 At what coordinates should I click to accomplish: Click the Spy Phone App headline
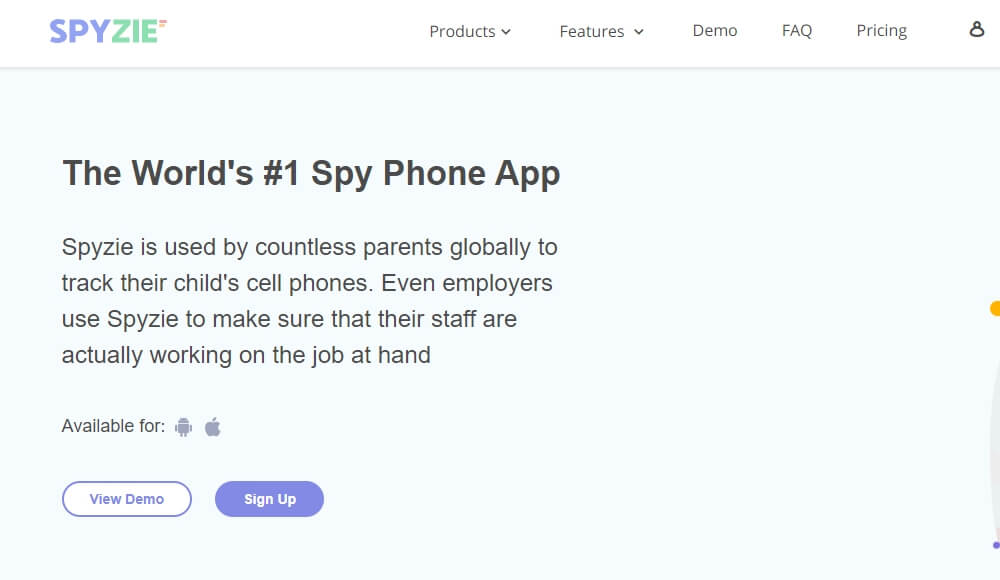pyautogui.click(x=311, y=172)
